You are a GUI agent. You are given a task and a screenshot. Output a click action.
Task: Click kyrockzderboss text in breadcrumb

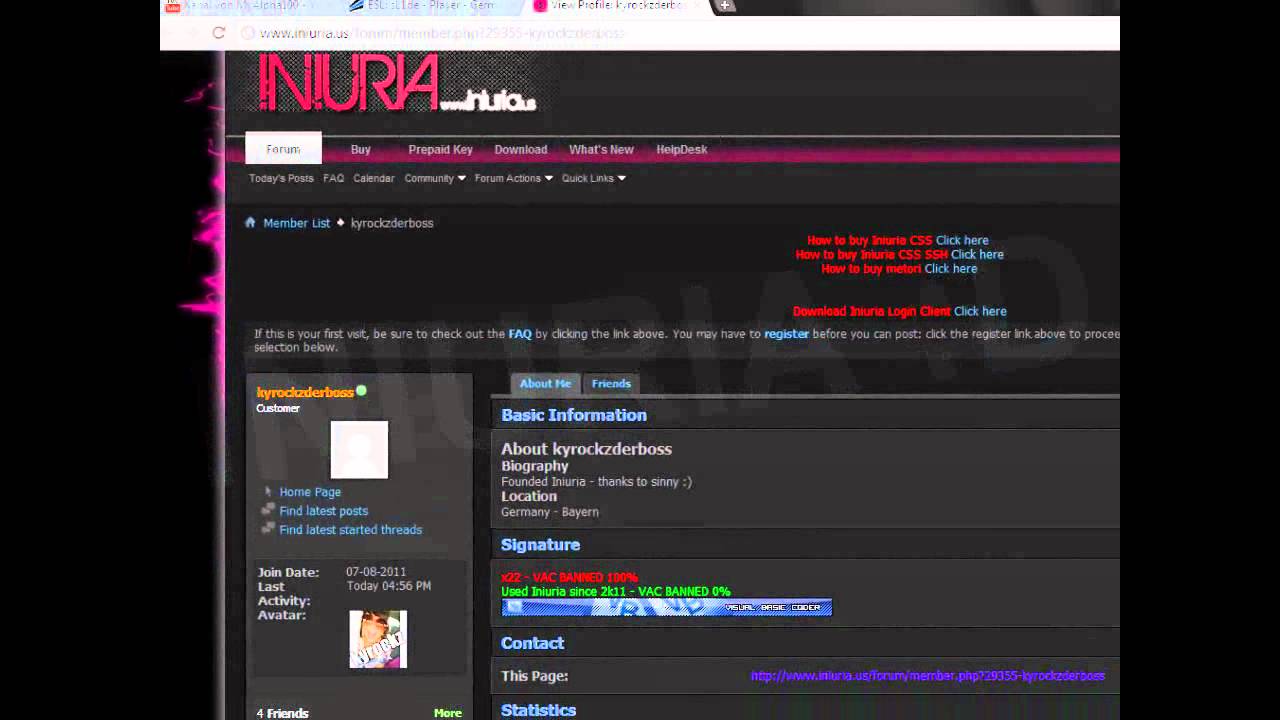392,223
